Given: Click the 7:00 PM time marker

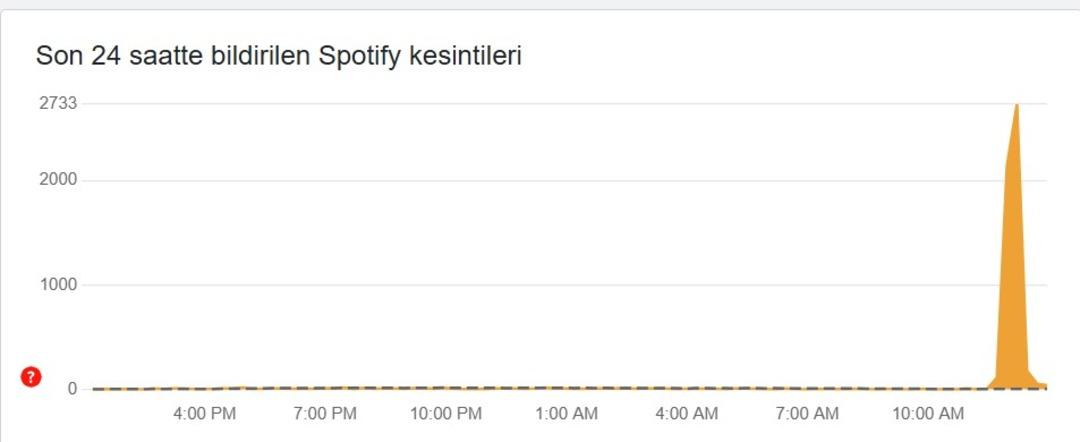Looking at the screenshot, I should (324, 414).
